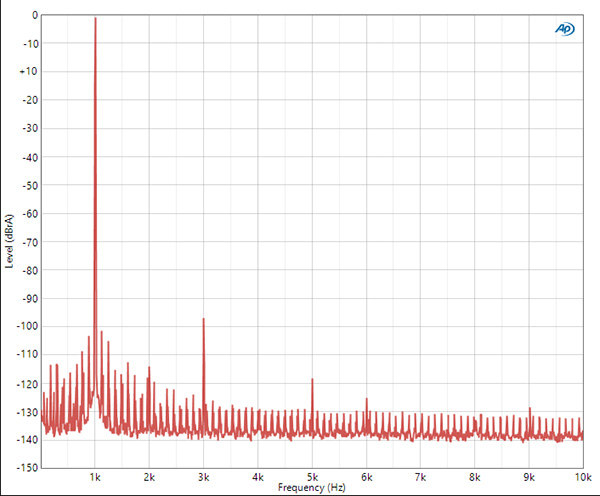Click the 6k frequency tick label
The height and width of the screenshot is (496, 600).
click(x=367, y=477)
